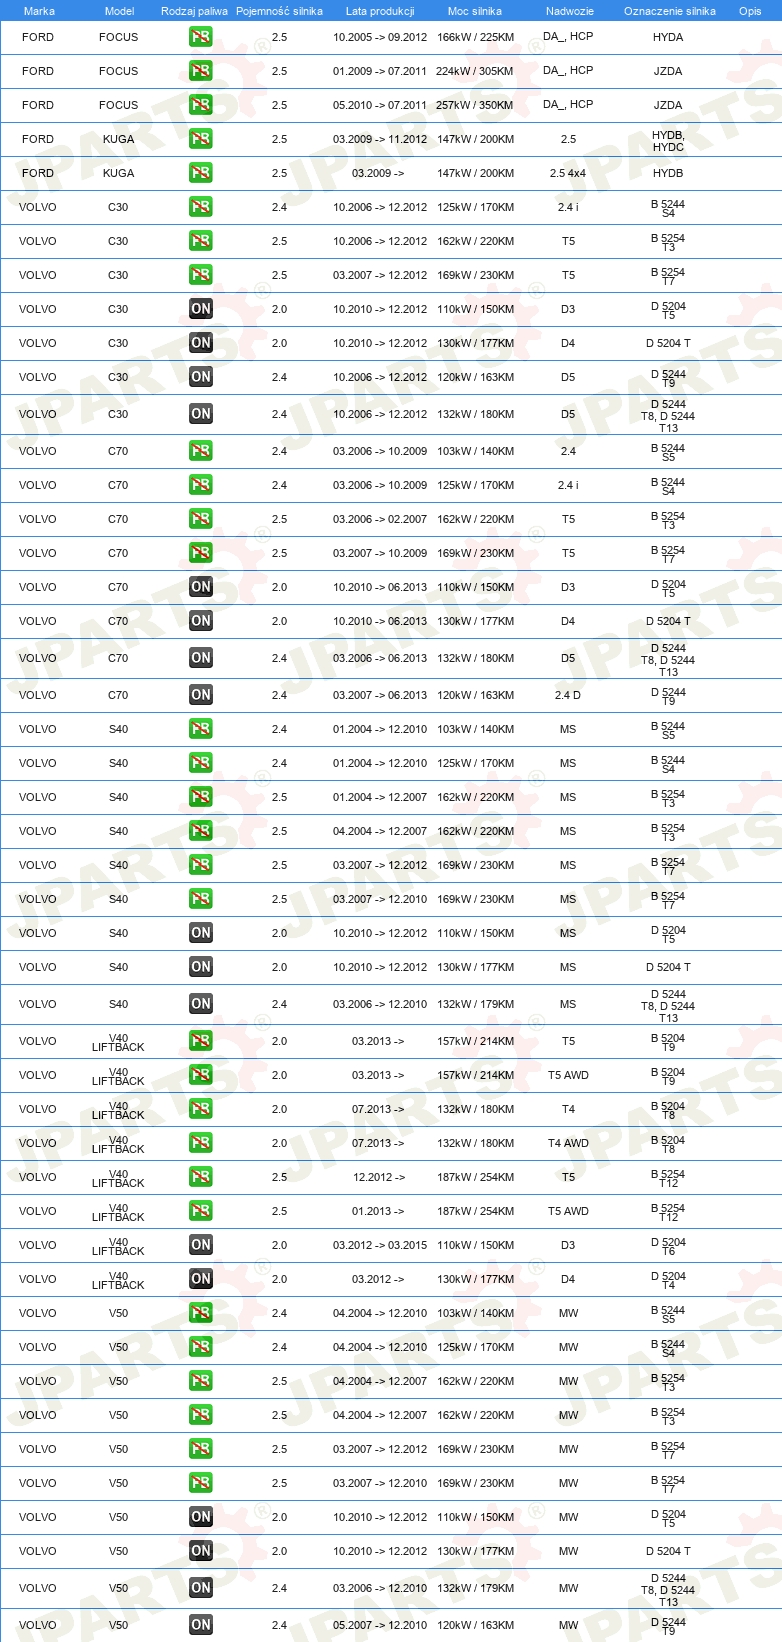Click petrol icon in Volvo C30 2.4 i row
This screenshot has width=782, height=1642.
coord(201,207)
